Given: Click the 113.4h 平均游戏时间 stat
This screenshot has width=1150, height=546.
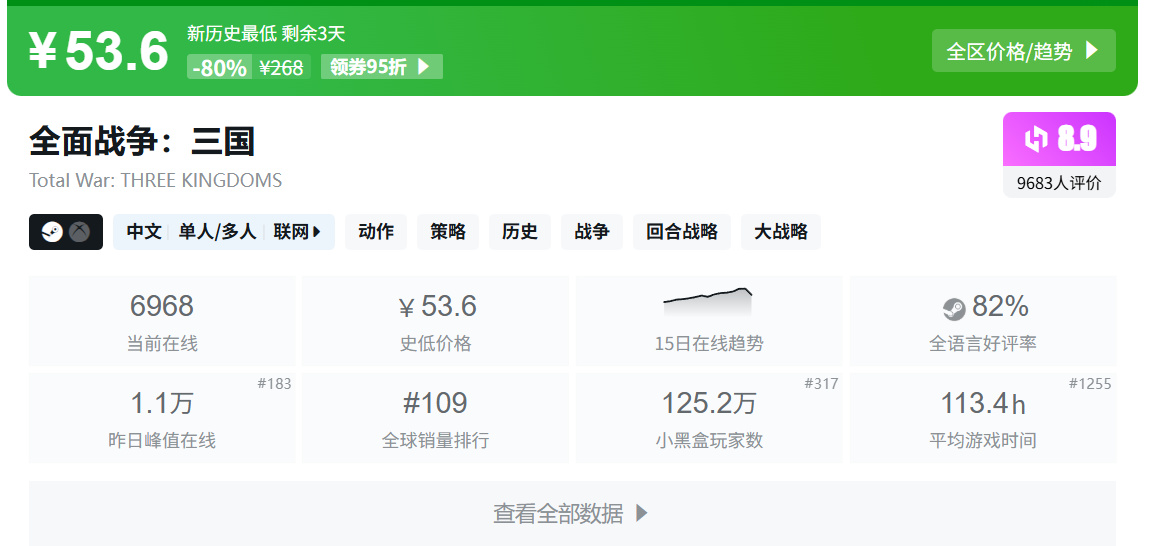Looking at the screenshot, I should [983, 418].
